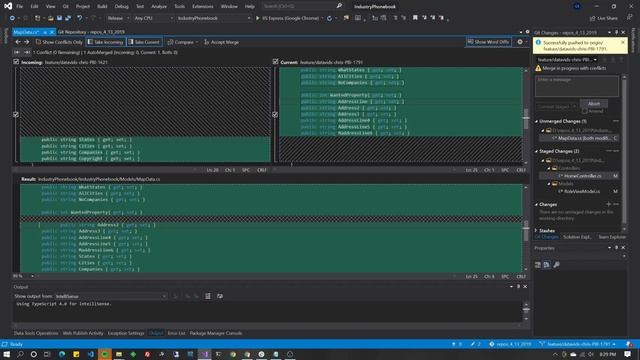
Task: Jump to first conflict icon
Action: point(17,52)
